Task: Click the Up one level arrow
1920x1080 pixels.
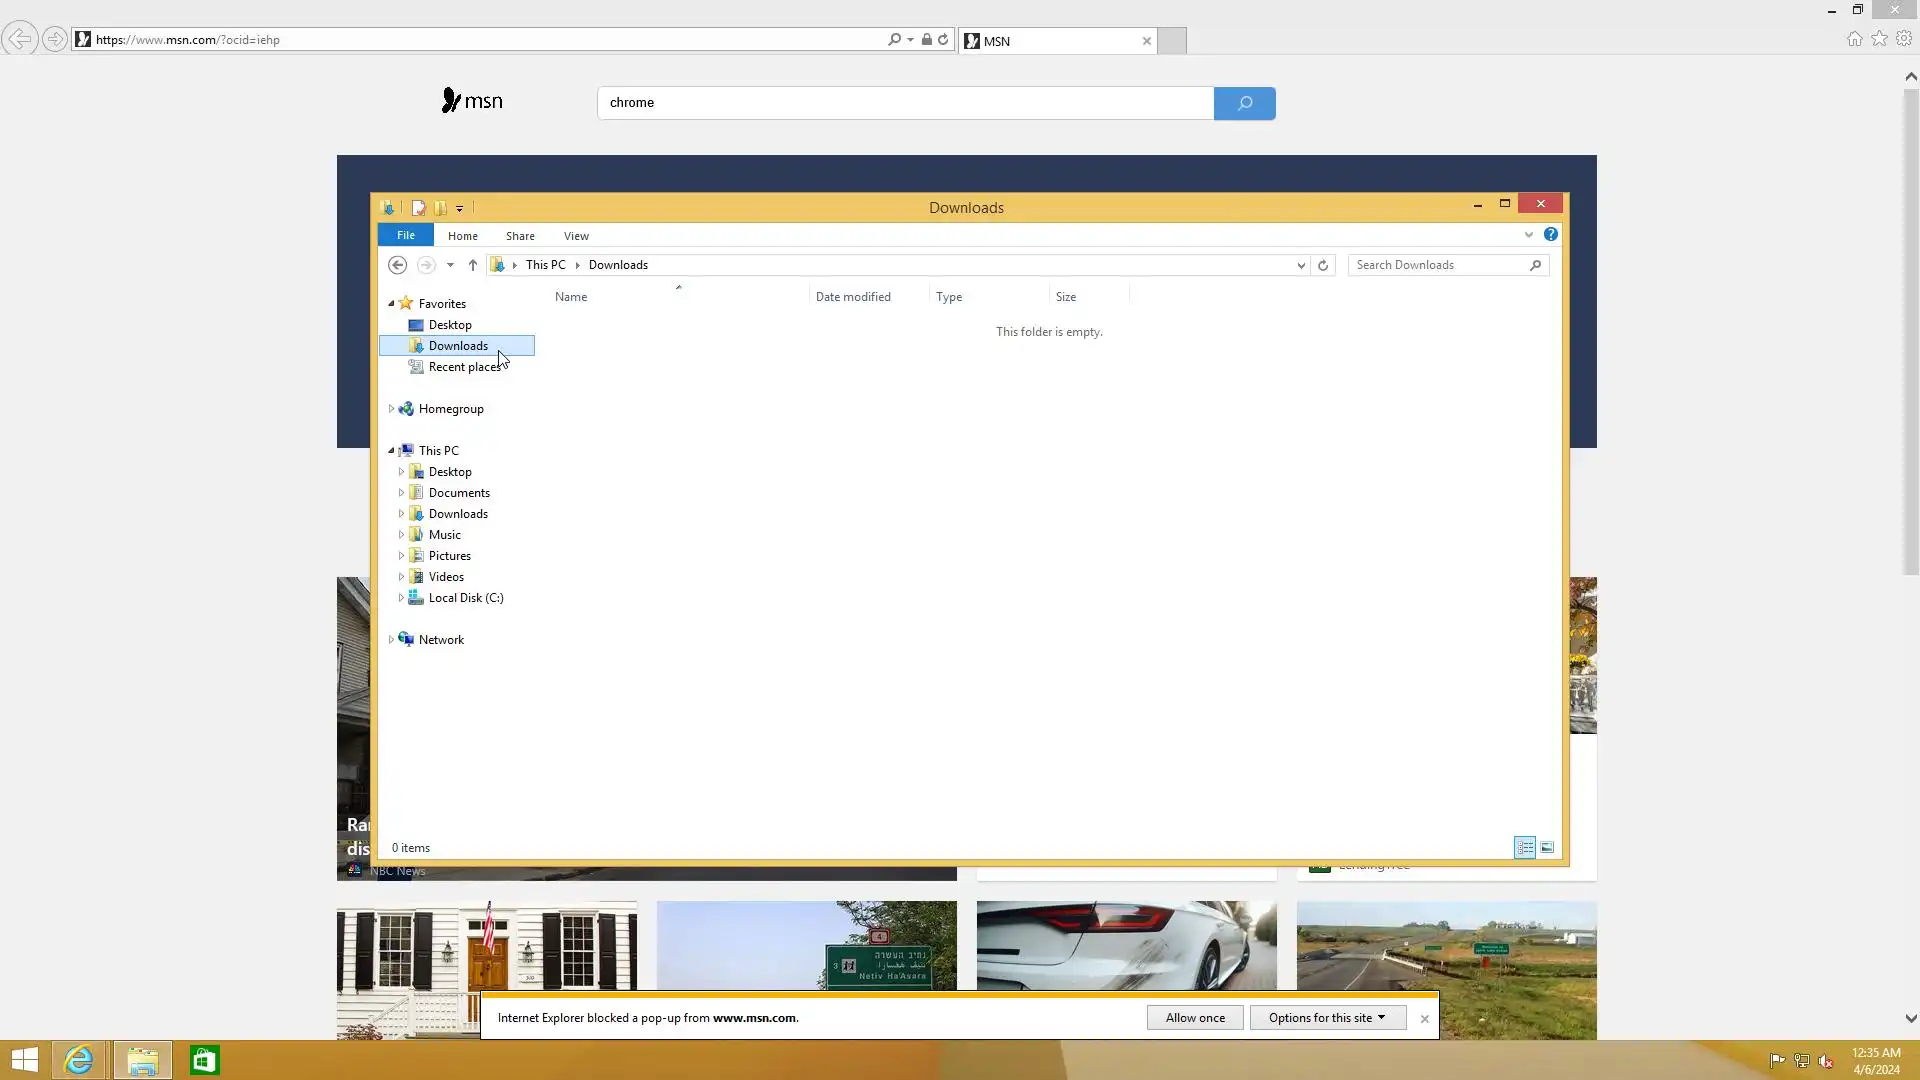Action: [x=473, y=265]
